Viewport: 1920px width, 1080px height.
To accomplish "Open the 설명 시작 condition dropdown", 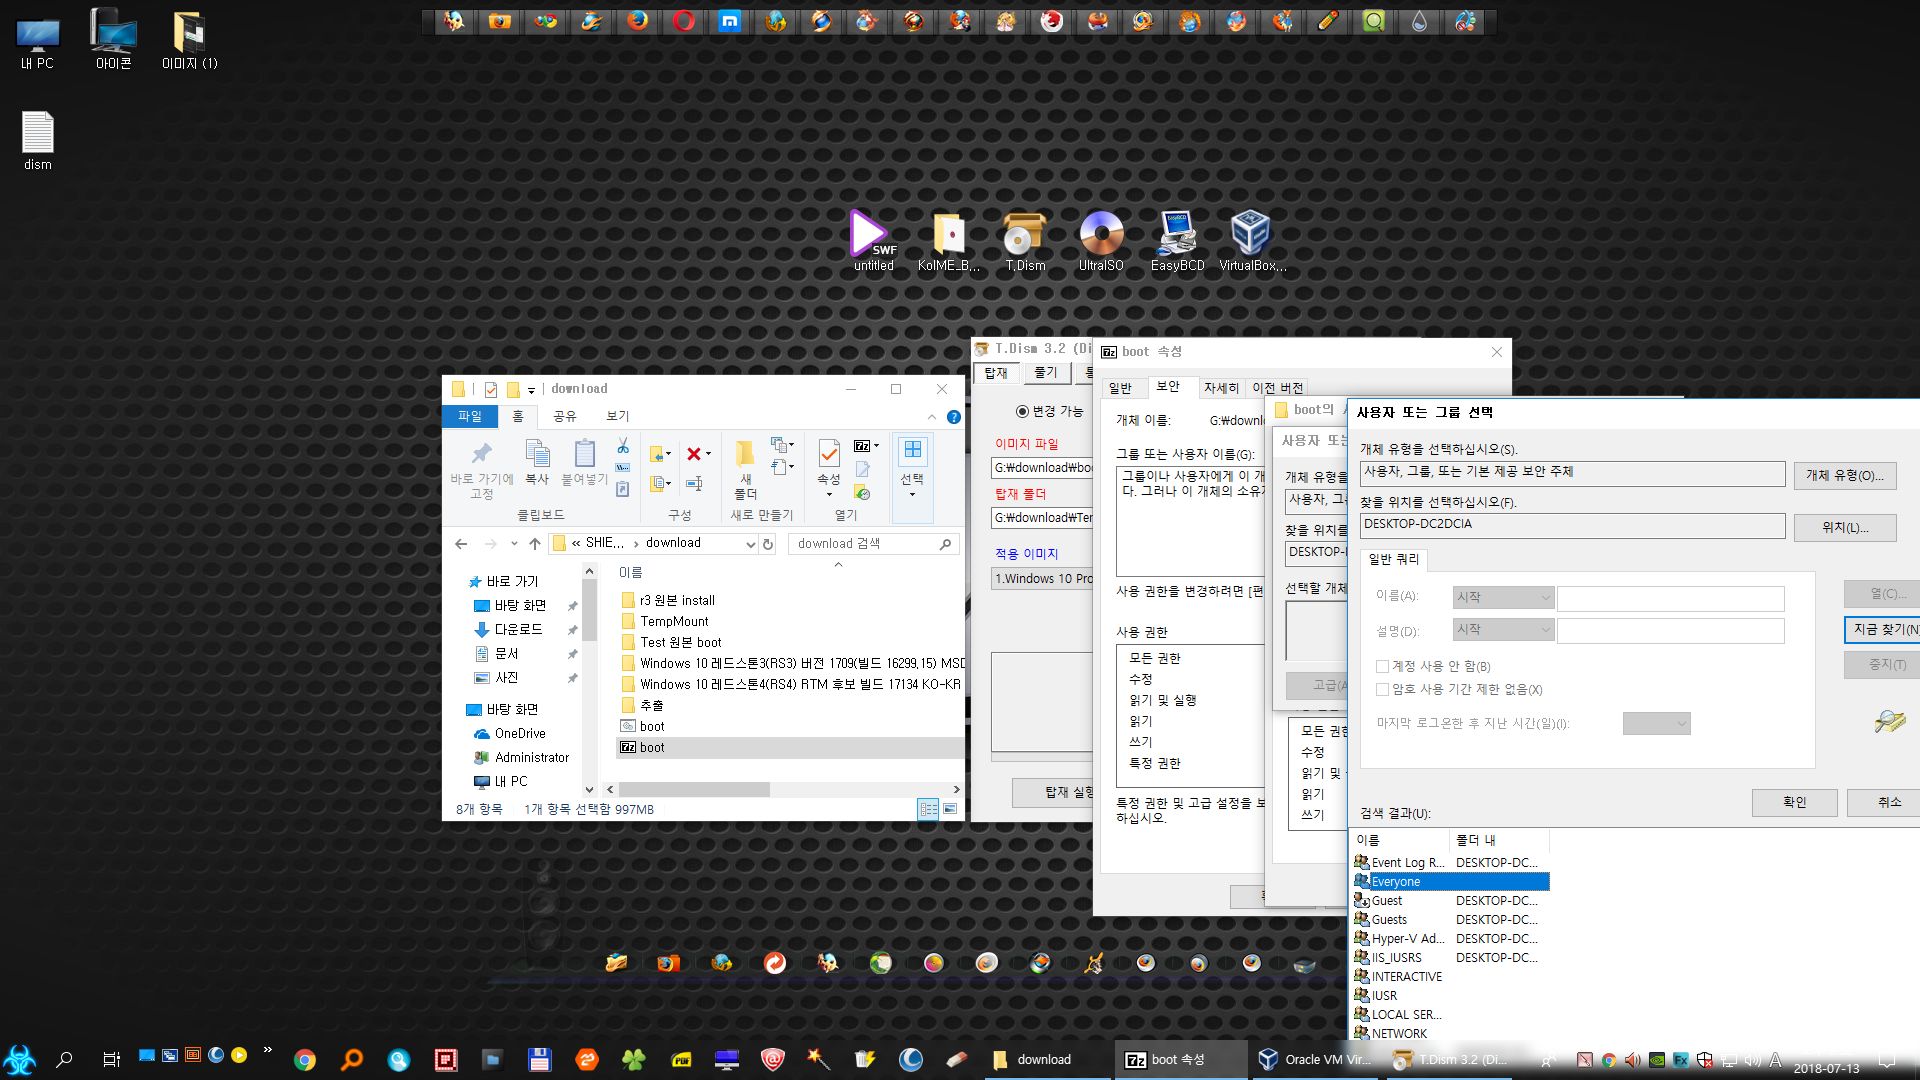I will [x=1503, y=629].
